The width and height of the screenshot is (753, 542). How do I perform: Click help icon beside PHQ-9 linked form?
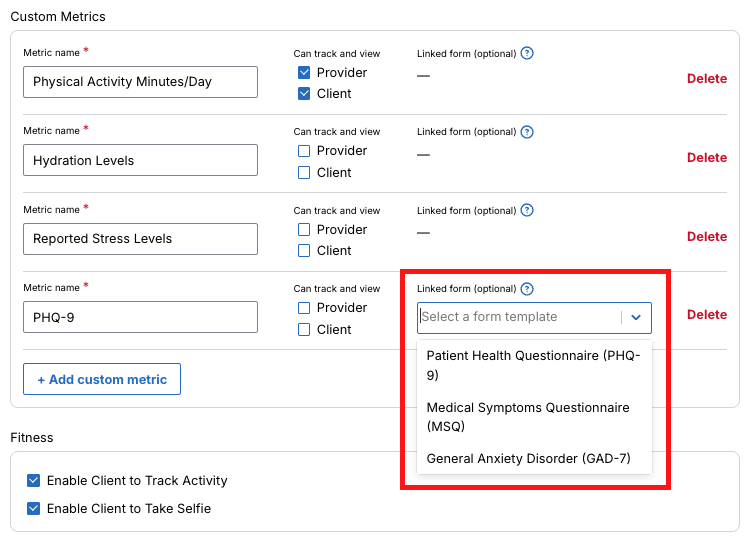[527, 289]
